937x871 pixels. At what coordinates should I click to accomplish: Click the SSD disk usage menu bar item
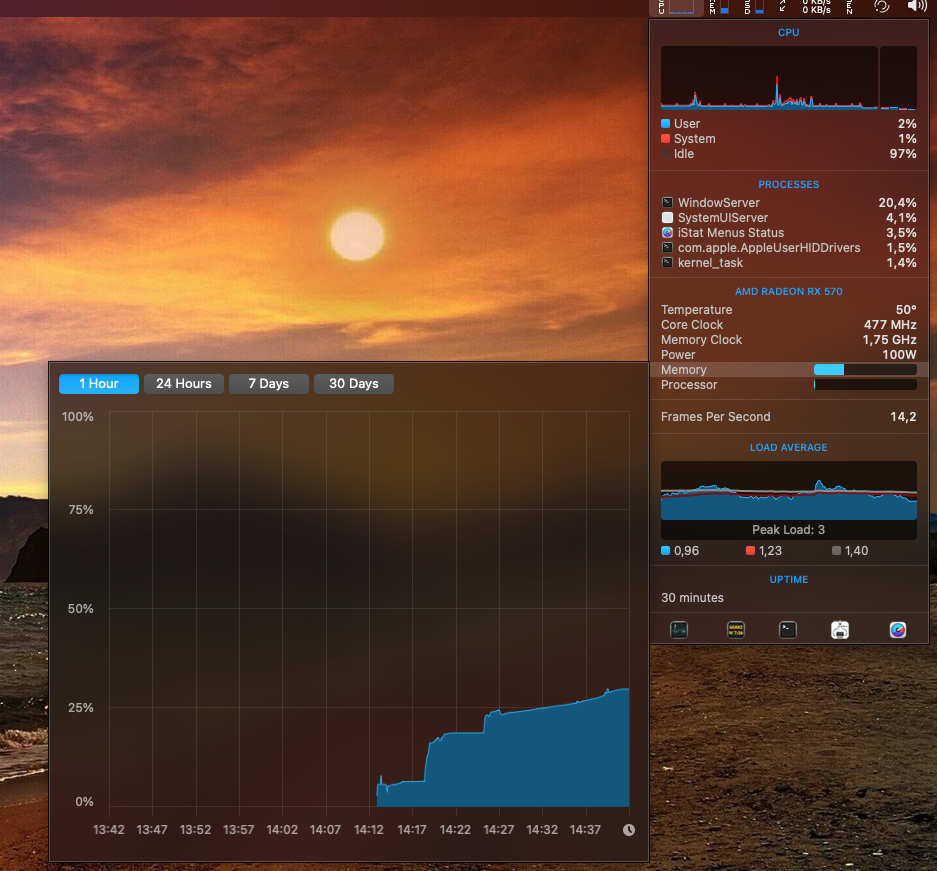click(x=754, y=7)
